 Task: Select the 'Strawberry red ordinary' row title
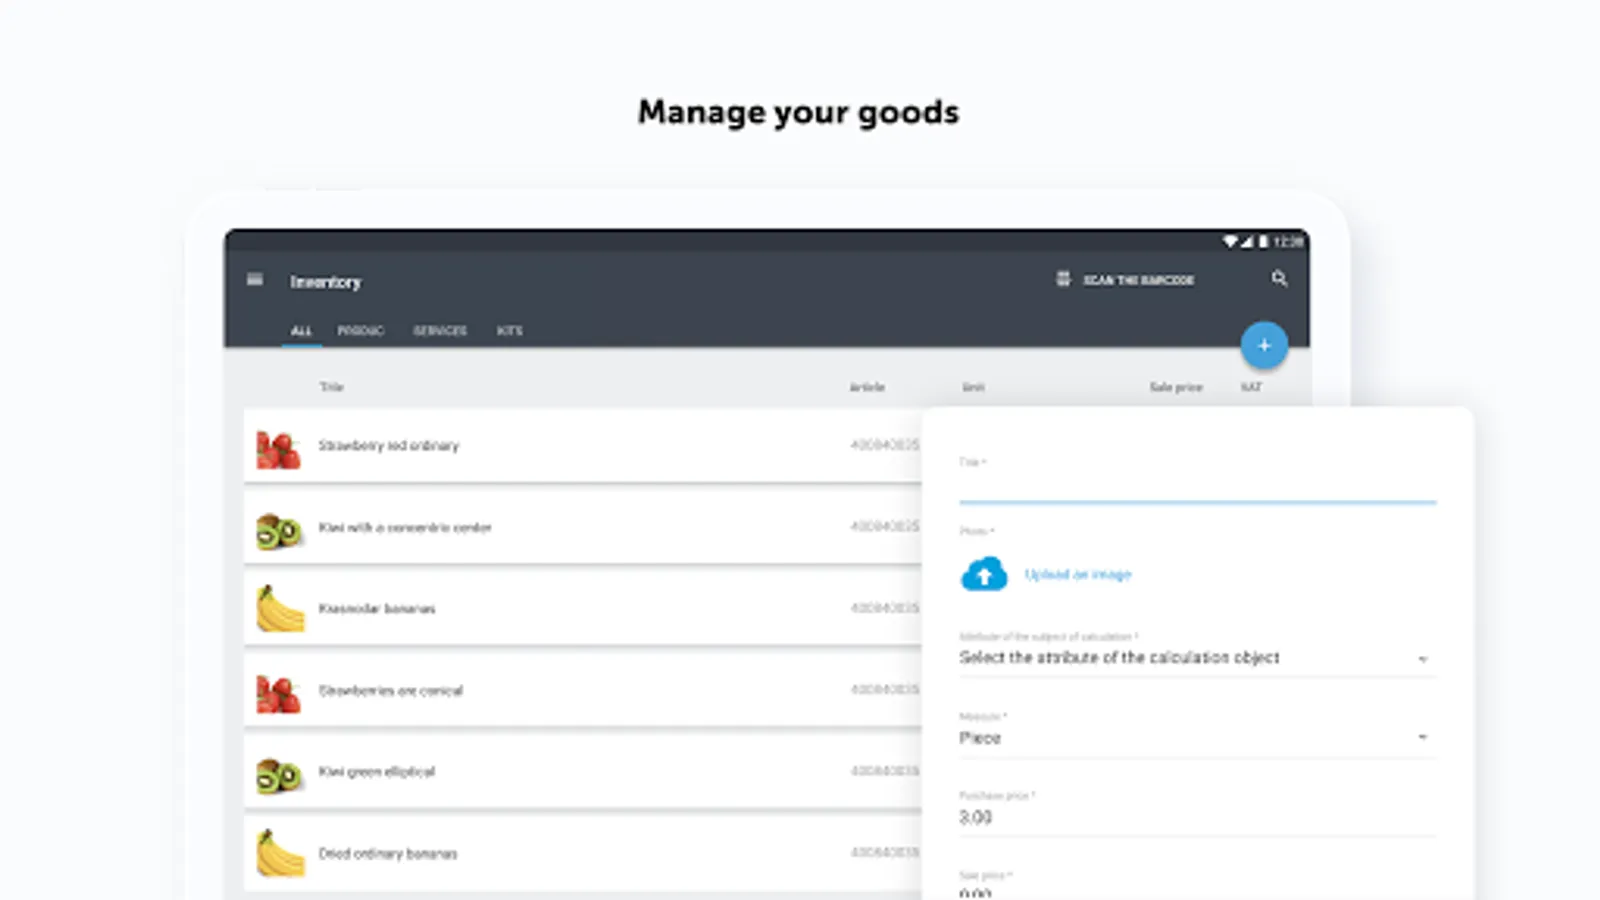389,445
